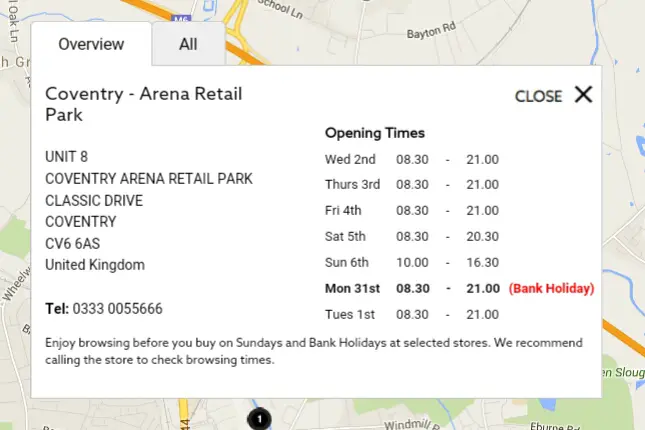This screenshot has width=645, height=430.
Task: Click the X close icon
Action: point(583,94)
